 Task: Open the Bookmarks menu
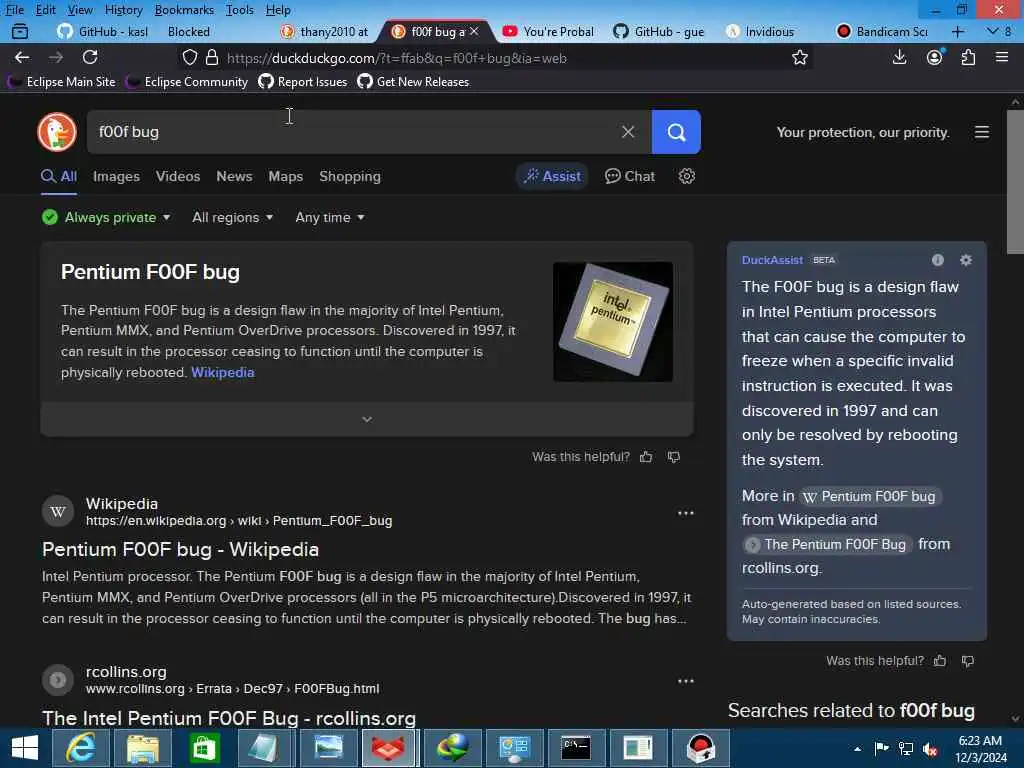[184, 10]
